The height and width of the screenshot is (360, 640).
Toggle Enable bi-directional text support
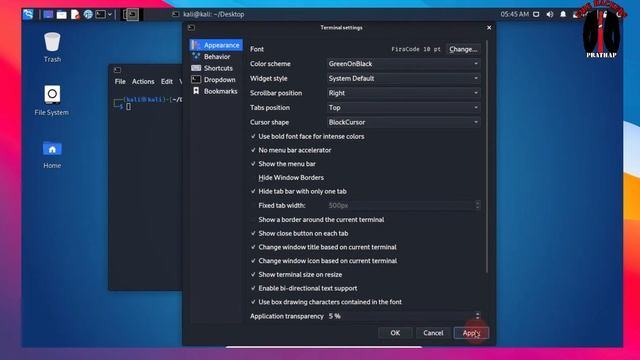click(304, 288)
